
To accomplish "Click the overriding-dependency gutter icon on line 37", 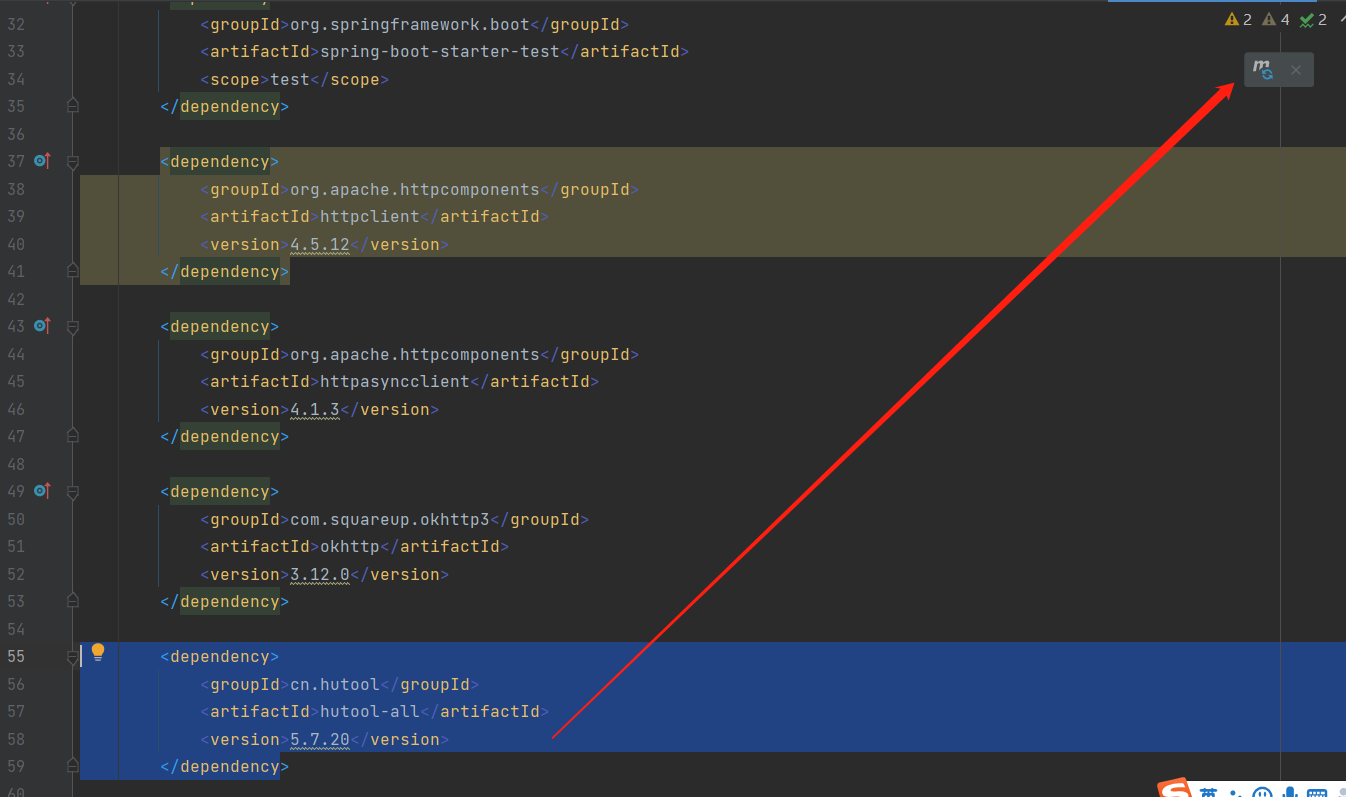I will point(41,161).
